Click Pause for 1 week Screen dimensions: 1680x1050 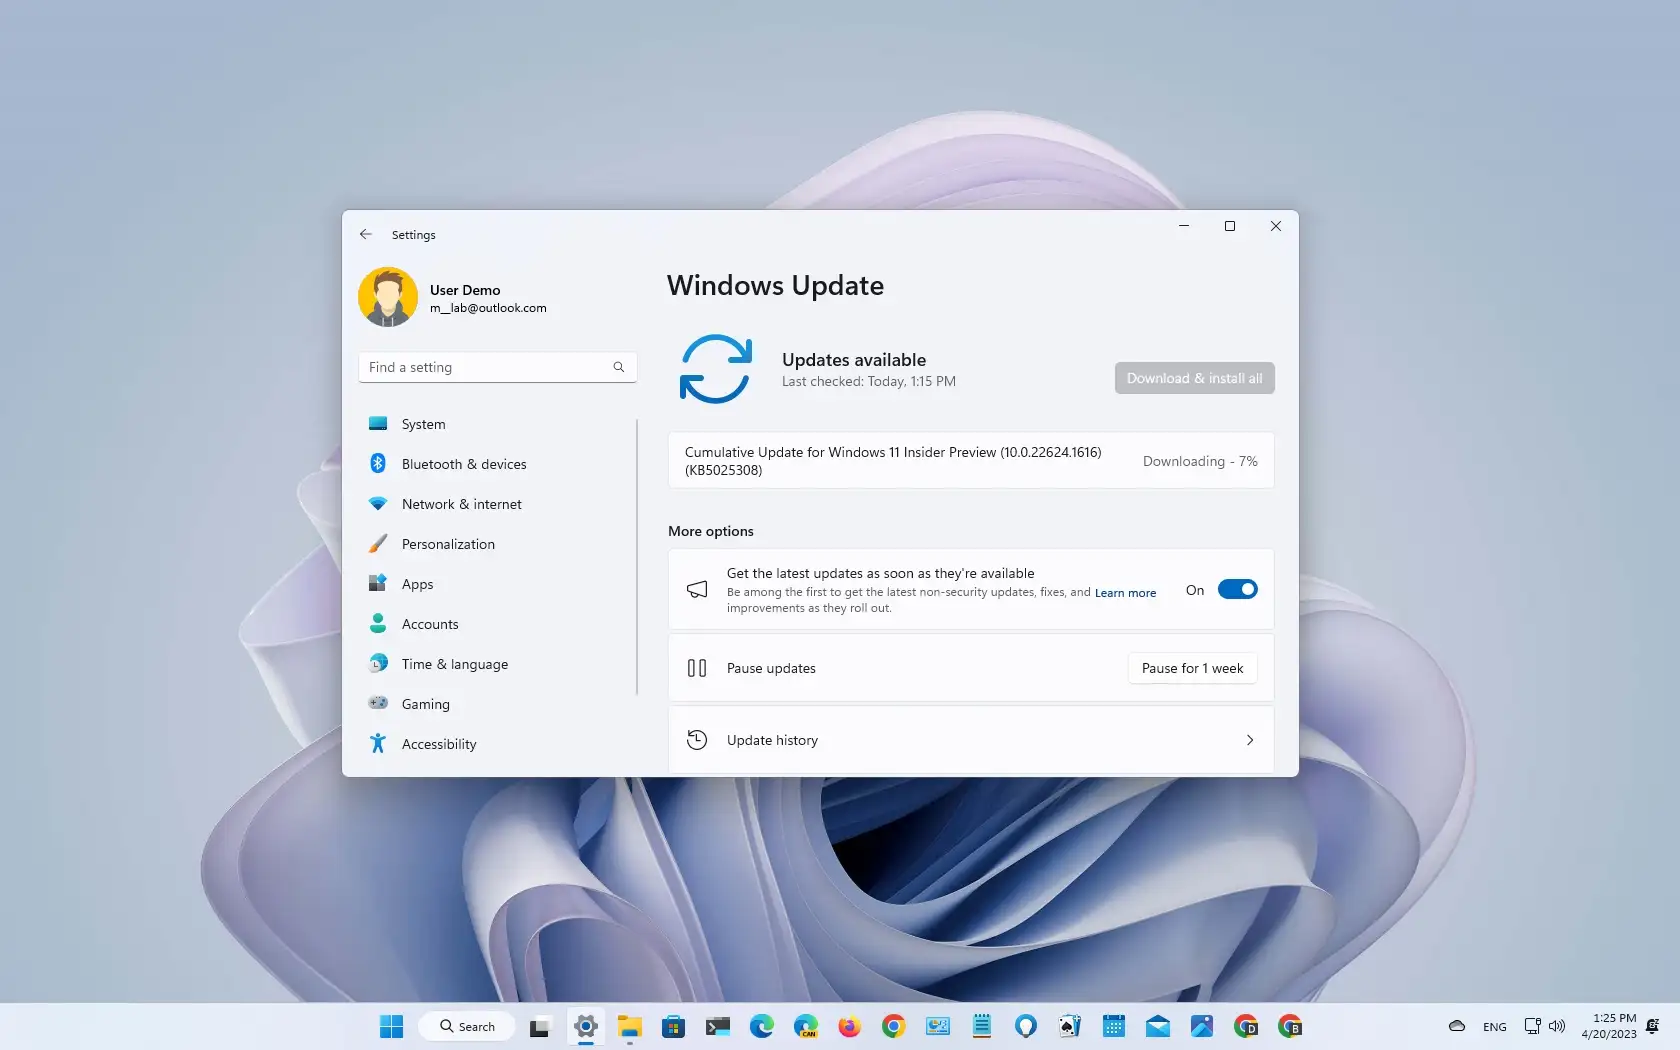pyautogui.click(x=1191, y=667)
